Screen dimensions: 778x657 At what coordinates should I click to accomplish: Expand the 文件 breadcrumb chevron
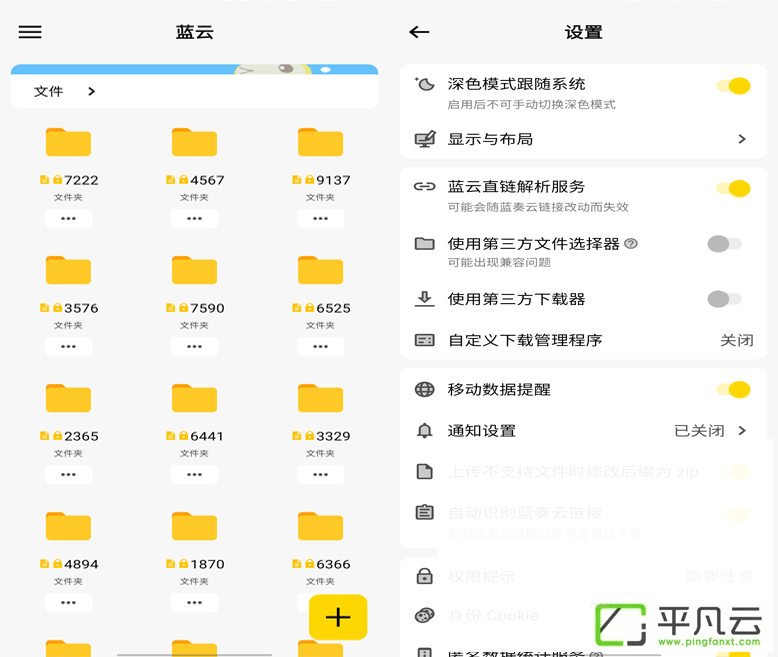pos(91,91)
